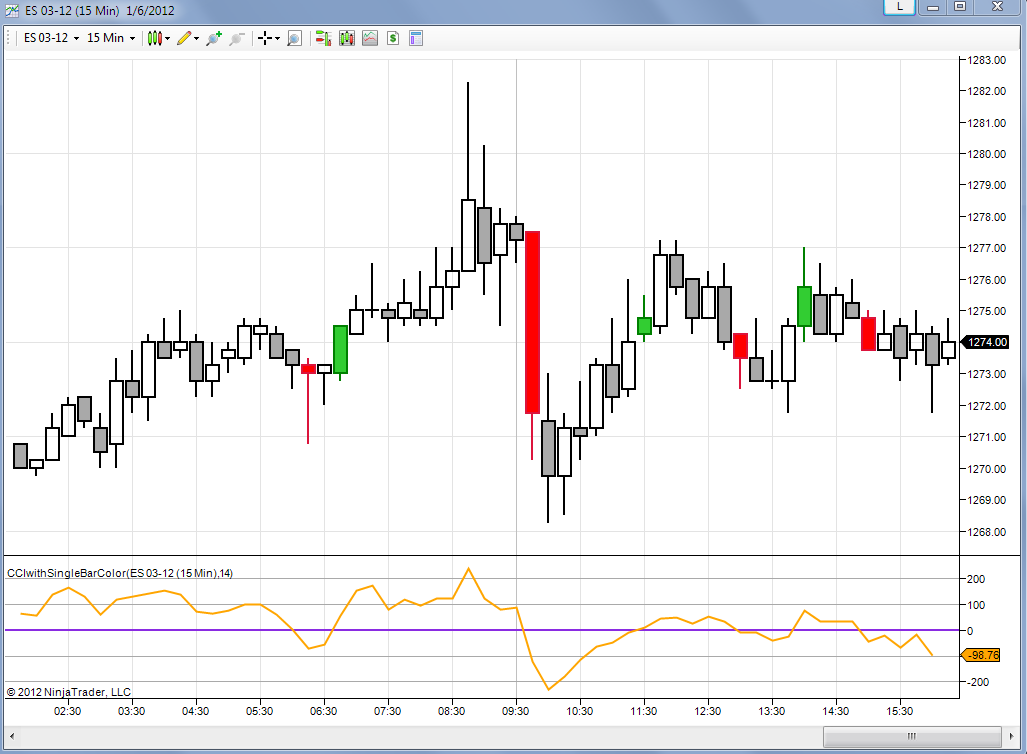
Task: Click the candlestick chart style icon
Action: 154,39
